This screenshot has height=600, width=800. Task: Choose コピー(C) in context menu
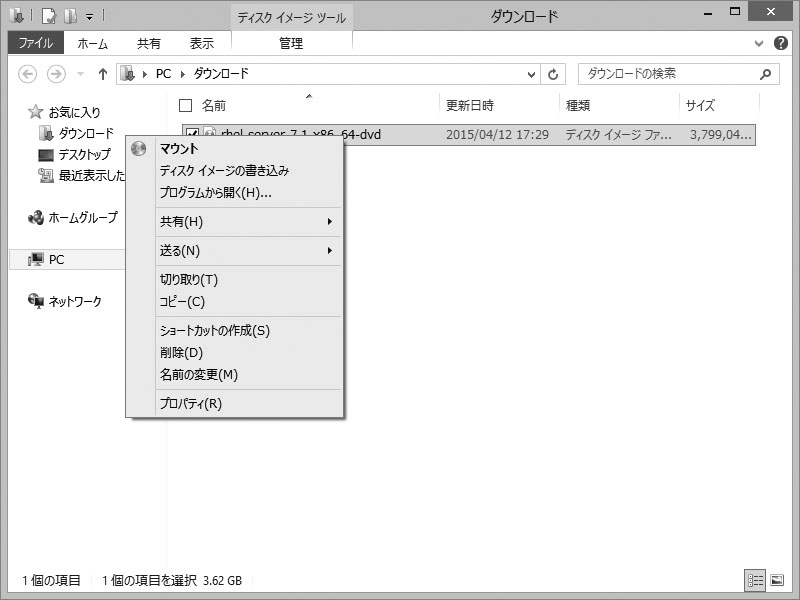pos(182,302)
